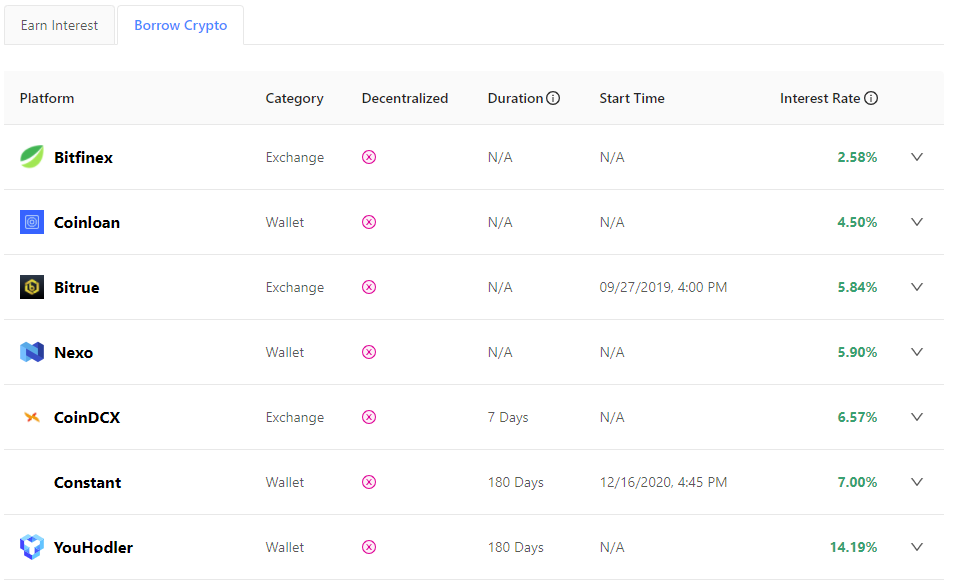
Task: Open the Interest Rate info icon
Action: (x=871, y=98)
